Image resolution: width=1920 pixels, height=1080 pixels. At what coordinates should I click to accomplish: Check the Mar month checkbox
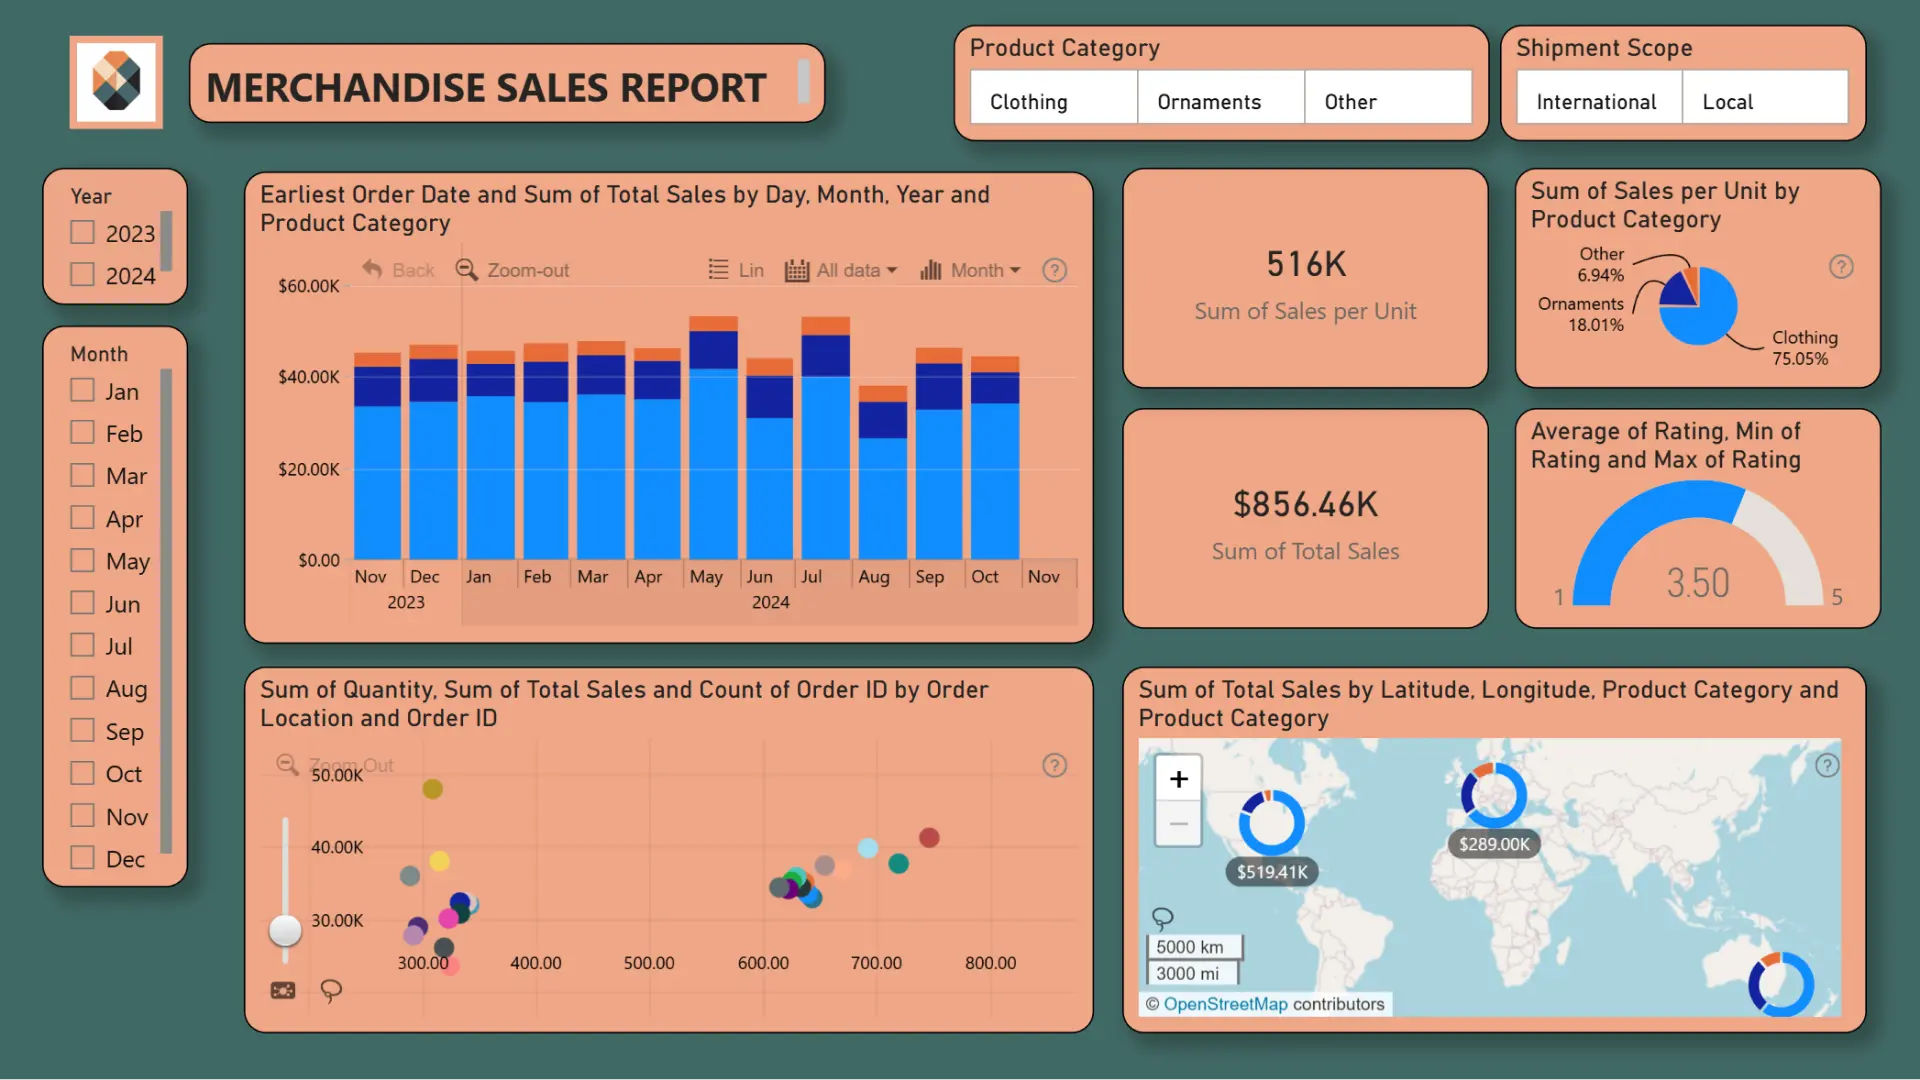click(x=82, y=475)
